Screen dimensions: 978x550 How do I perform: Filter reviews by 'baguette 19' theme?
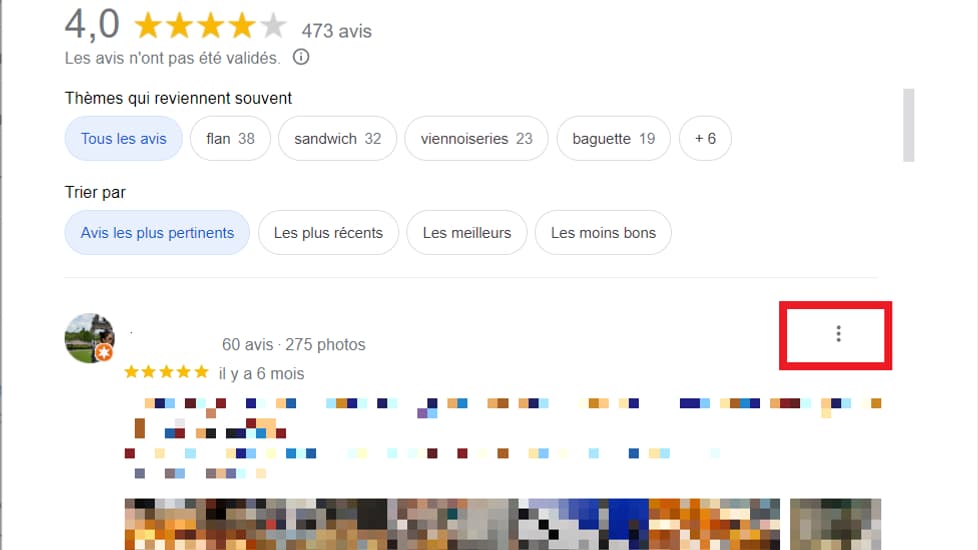click(x=614, y=138)
